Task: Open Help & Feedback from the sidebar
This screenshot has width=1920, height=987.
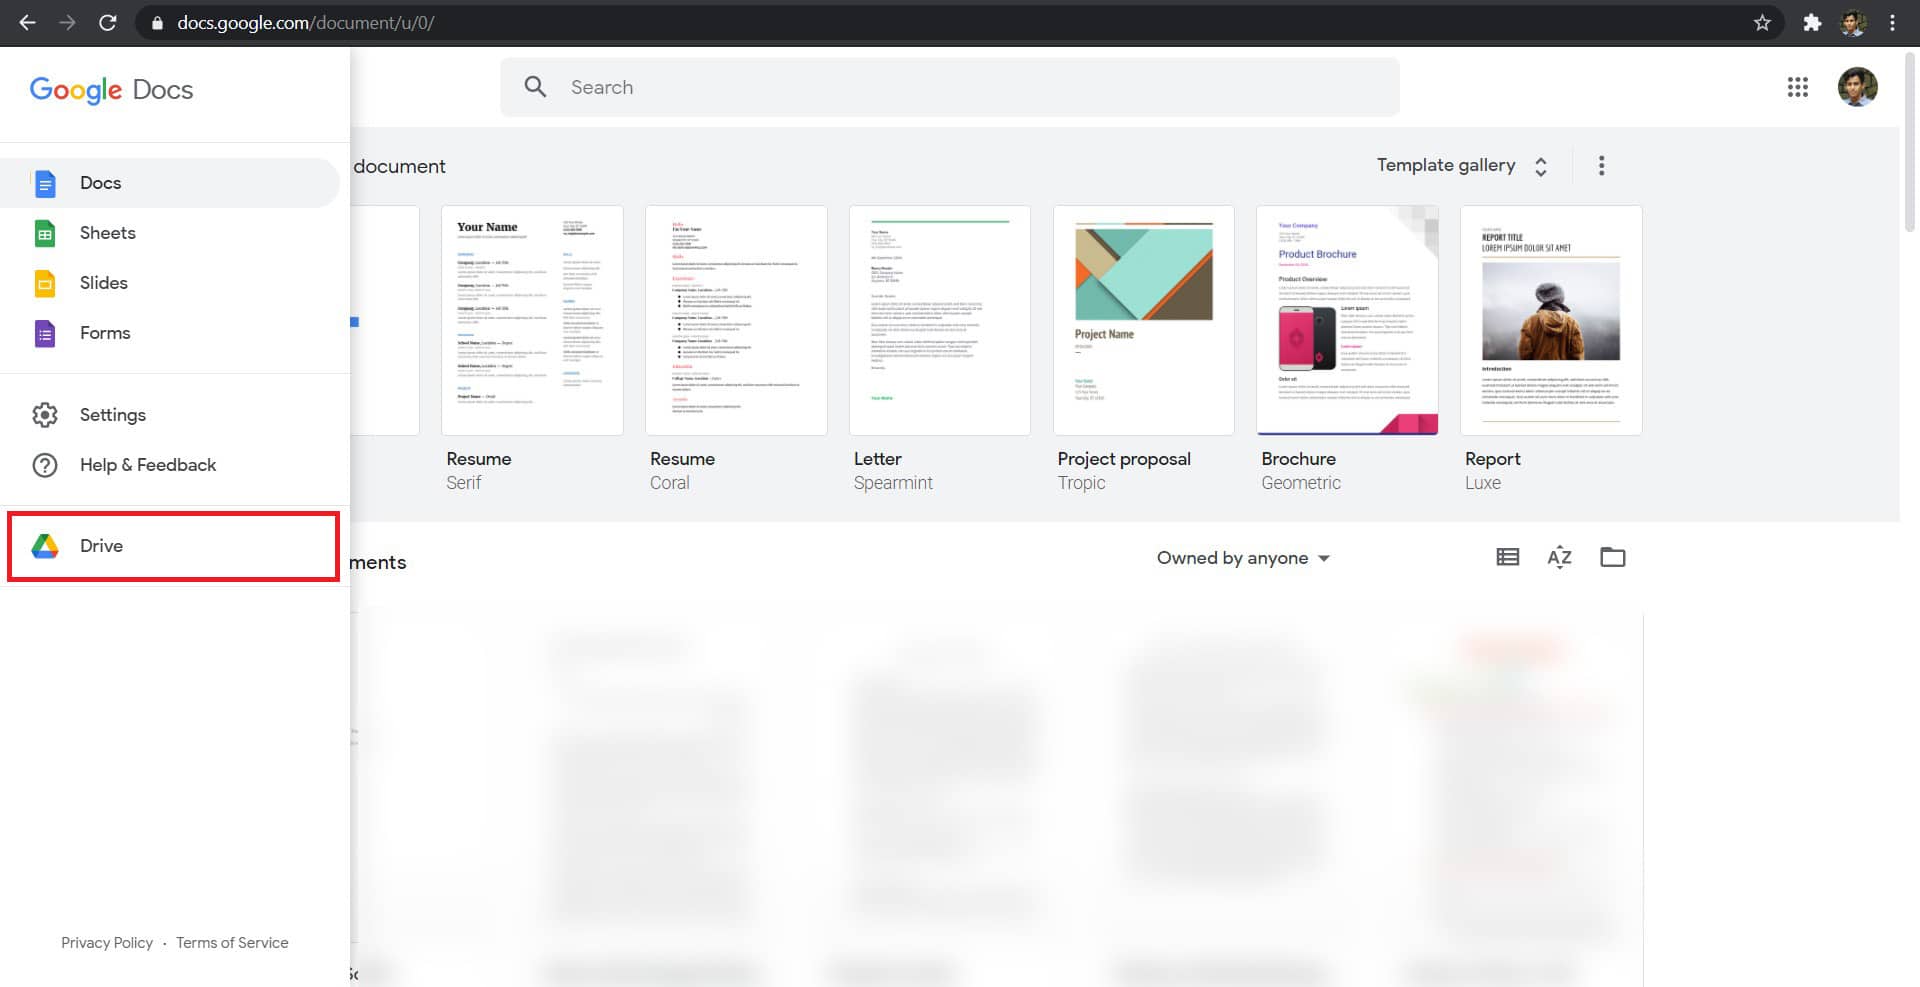Action: click(x=170, y=465)
